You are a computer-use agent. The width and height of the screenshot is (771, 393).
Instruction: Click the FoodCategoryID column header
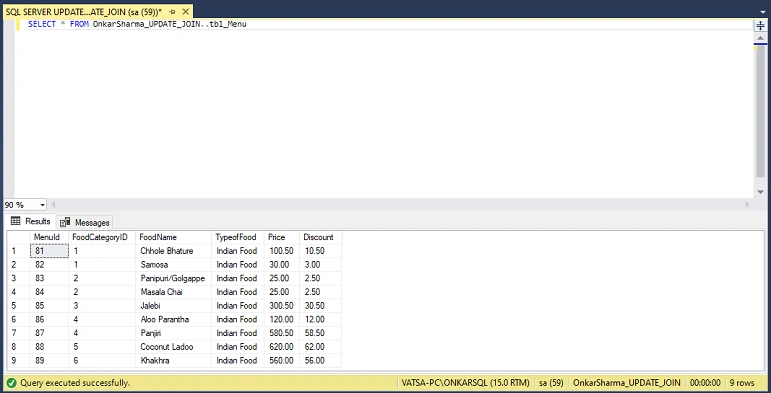(x=102, y=237)
